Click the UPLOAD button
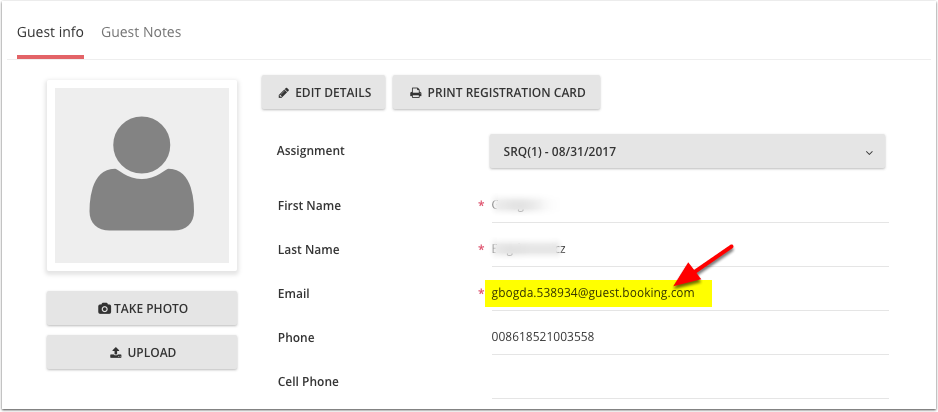 141,352
